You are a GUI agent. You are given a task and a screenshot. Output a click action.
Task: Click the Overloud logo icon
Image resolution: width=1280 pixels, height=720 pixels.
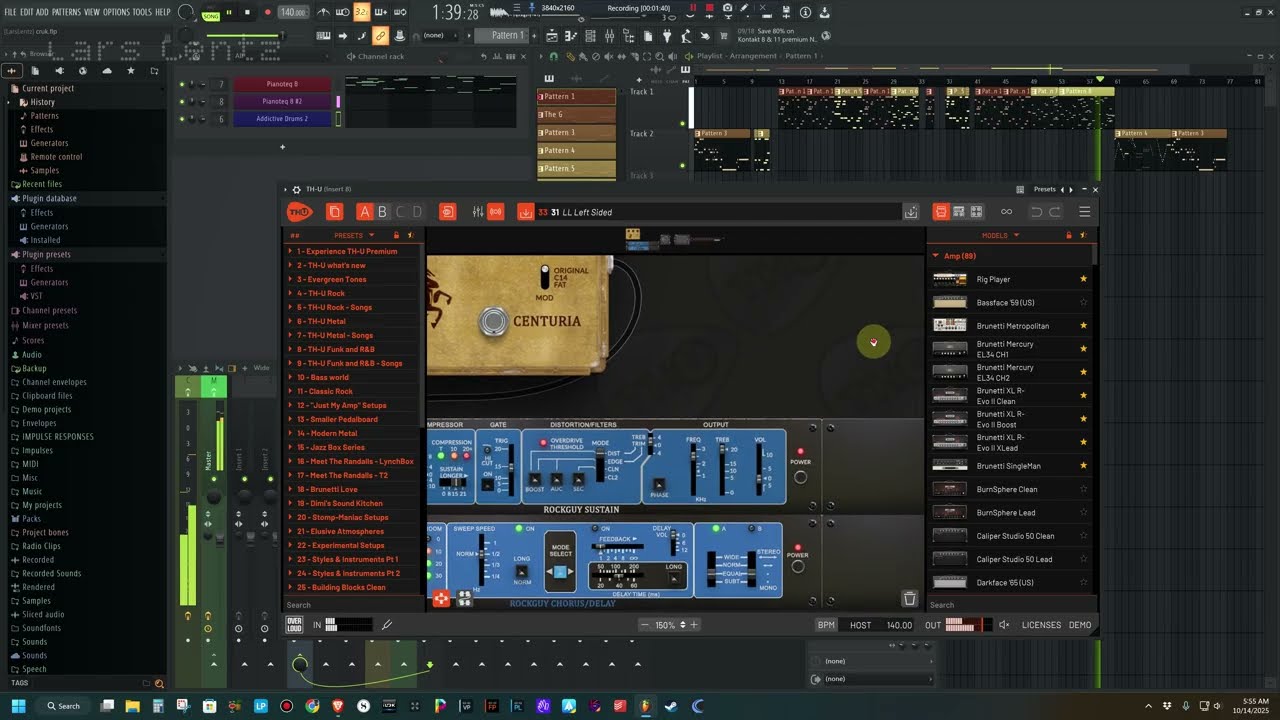[294, 625]
